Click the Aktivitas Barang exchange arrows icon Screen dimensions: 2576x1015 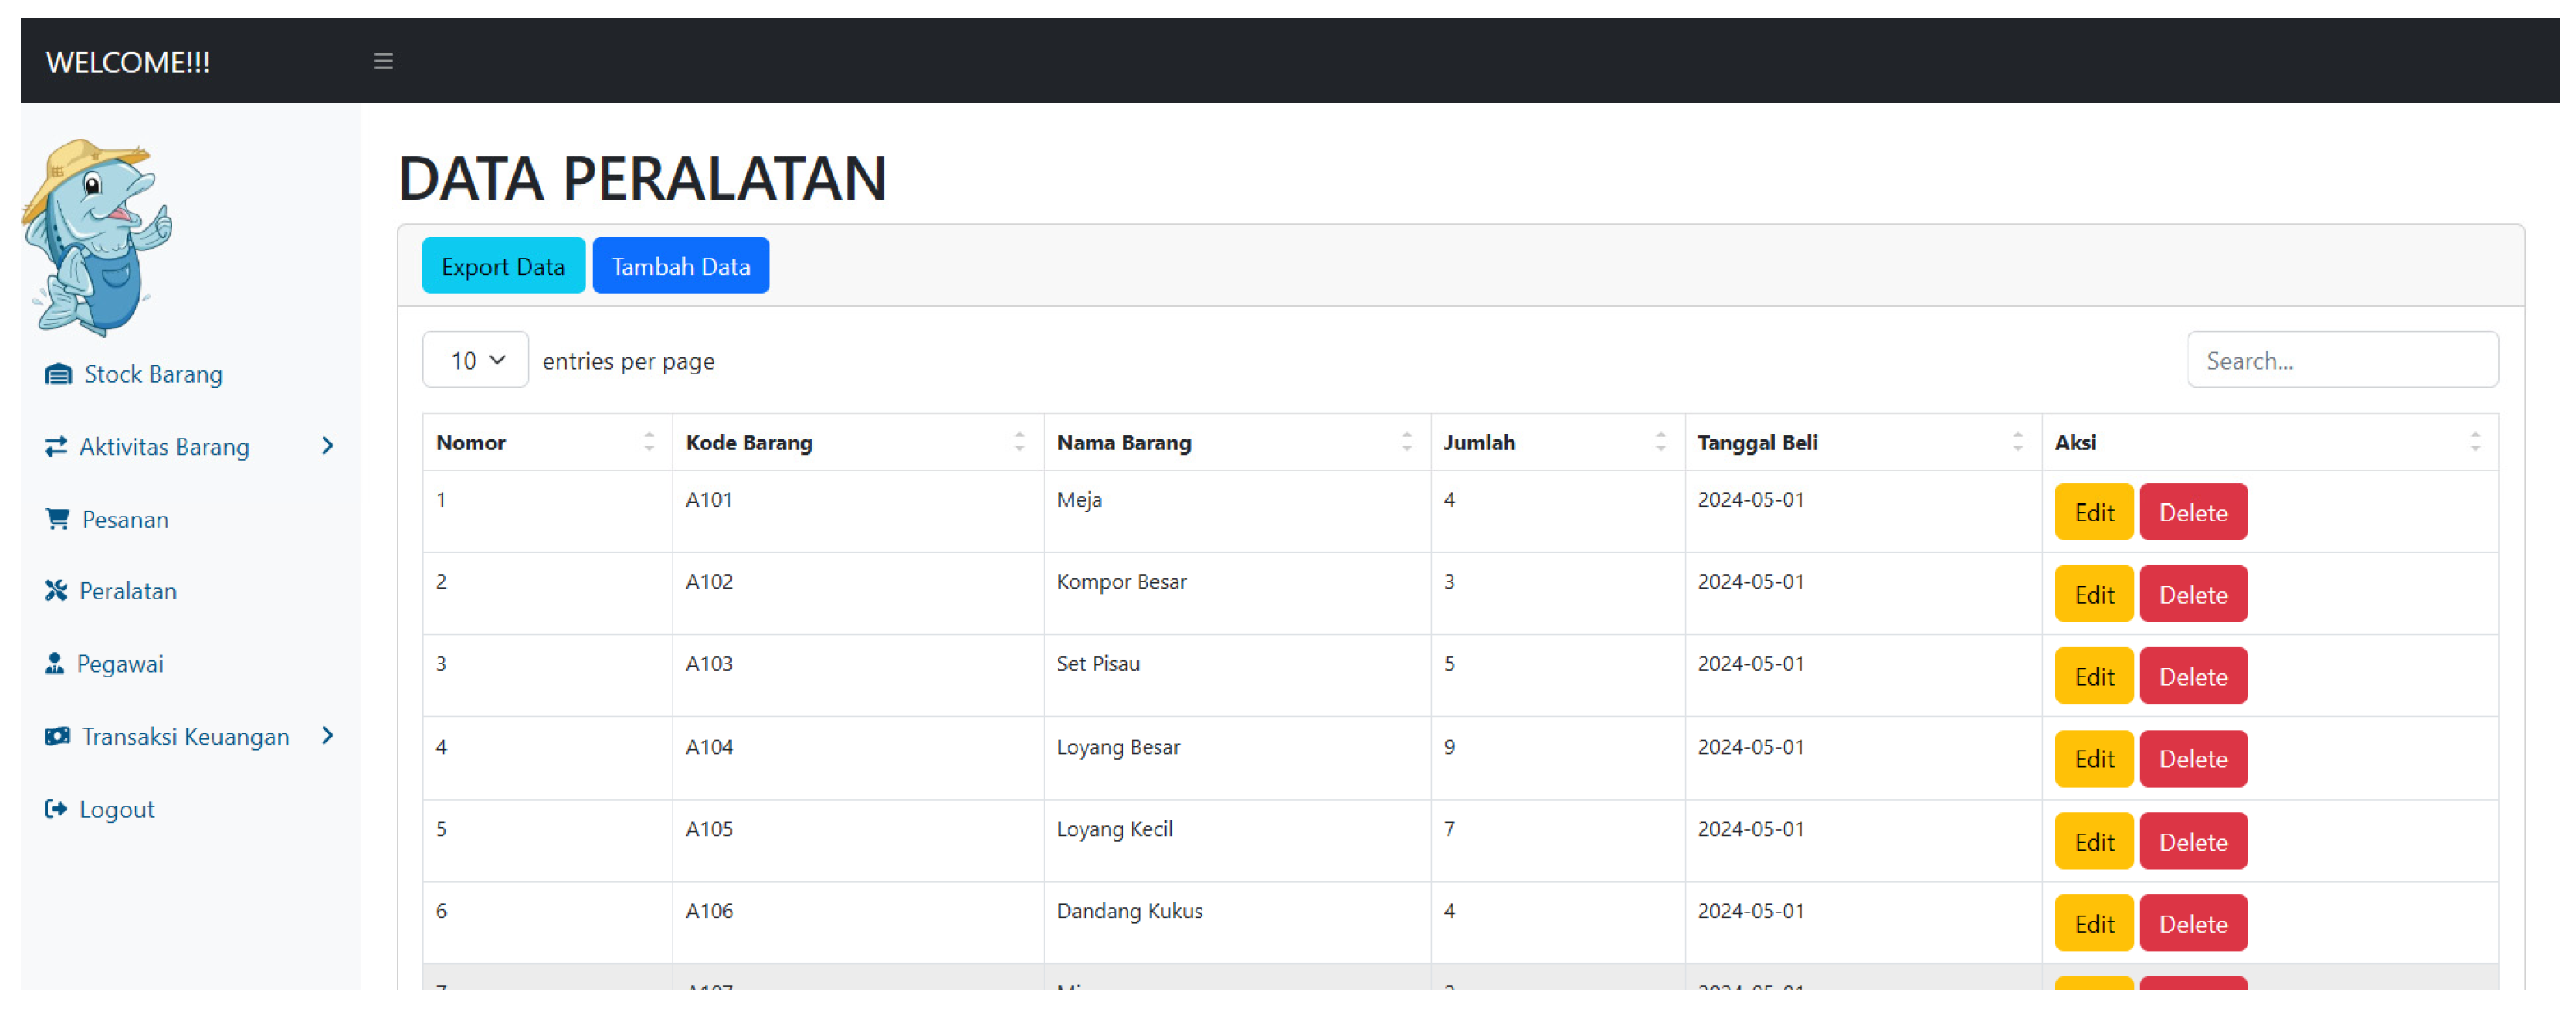[56, 446]
